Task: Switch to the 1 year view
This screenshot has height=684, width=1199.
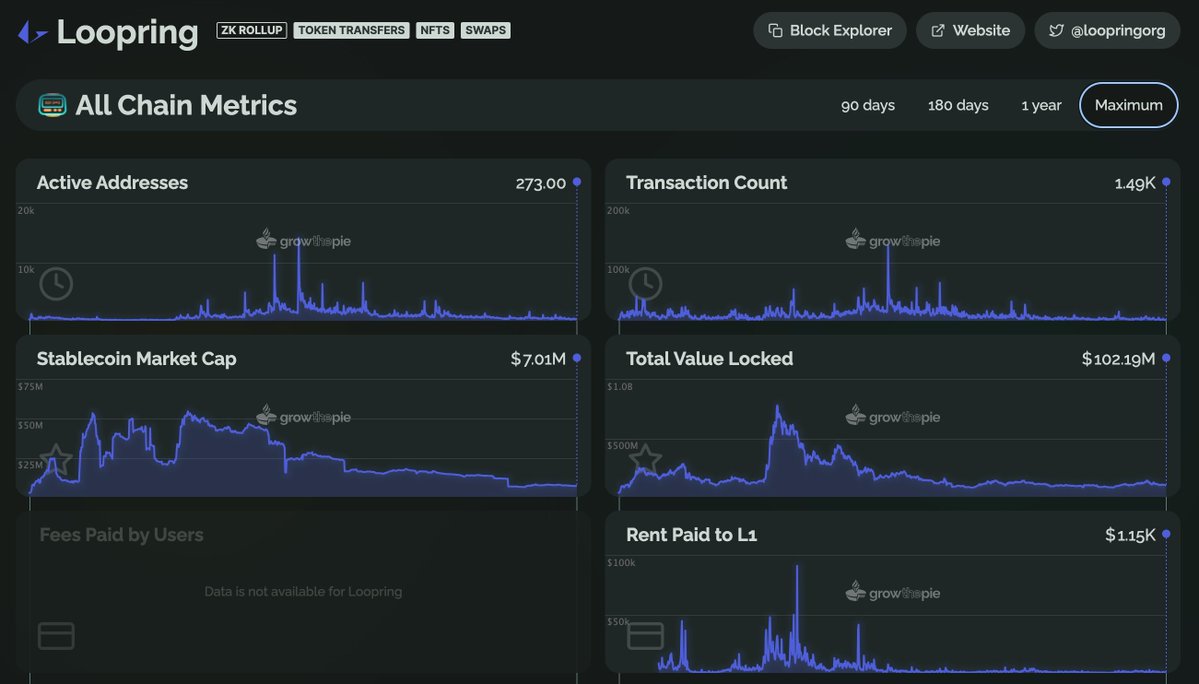Action: click(x=1041, y=104)
